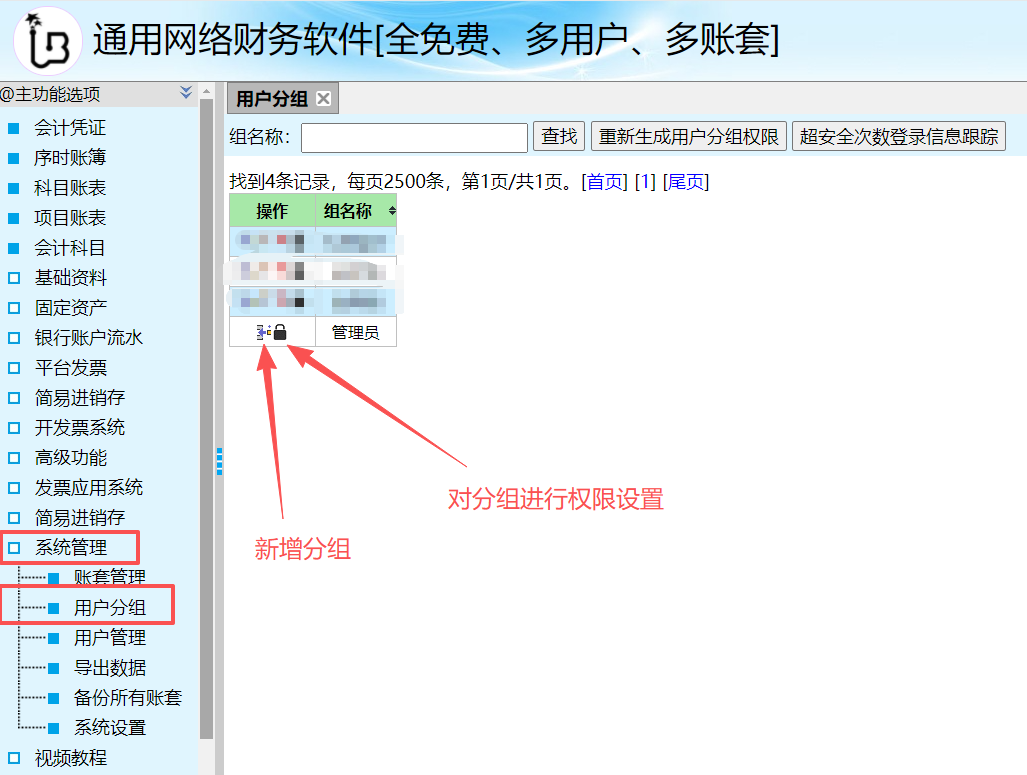Open 会计凭证 in the sidebar

(70, 128)
